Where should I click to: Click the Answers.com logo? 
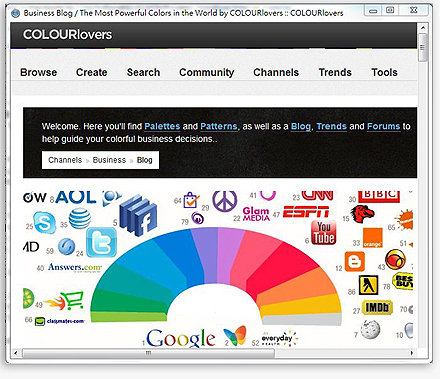point(75,267)
